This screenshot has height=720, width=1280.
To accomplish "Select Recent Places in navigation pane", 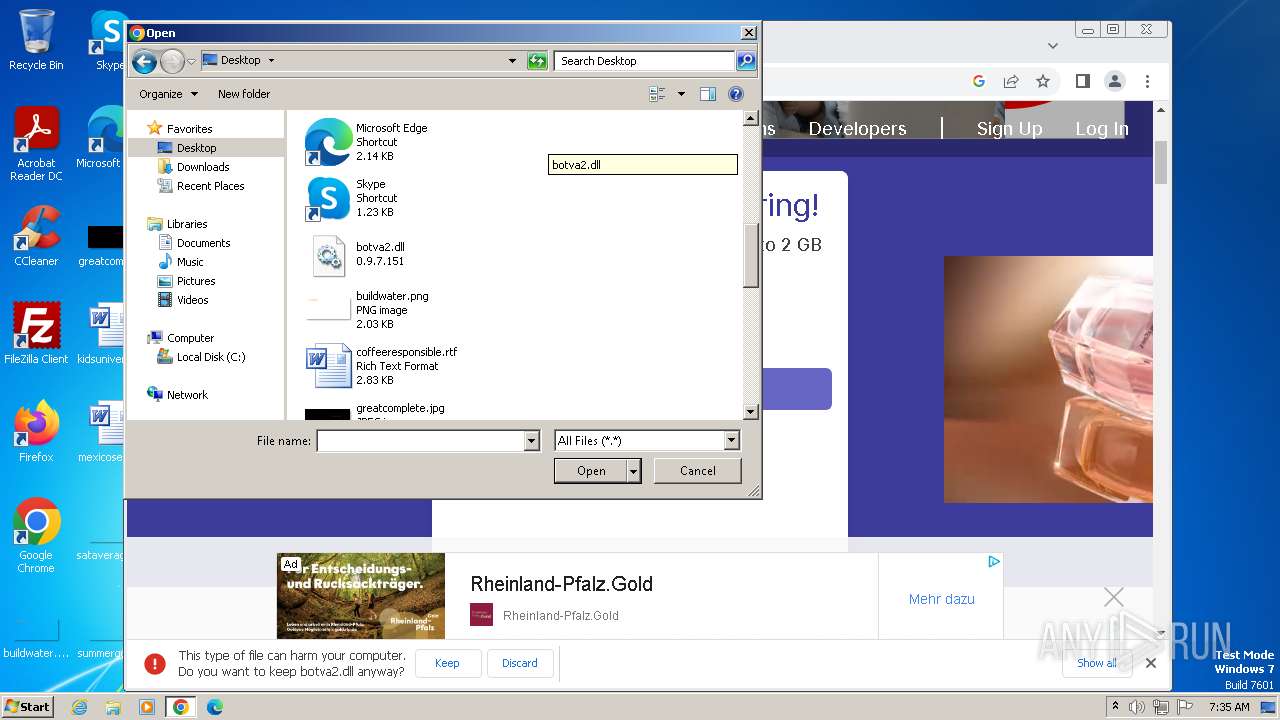I will [x=210, y=186].
